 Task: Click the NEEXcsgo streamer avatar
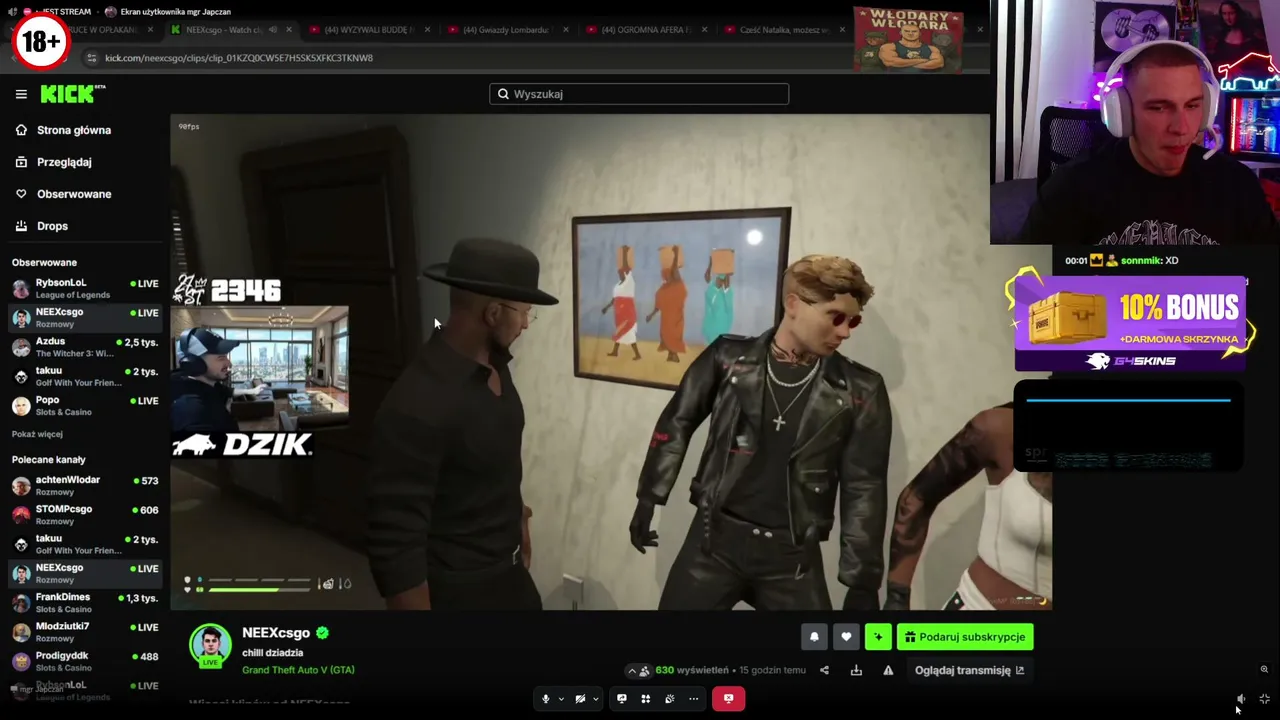click(210, 646)
